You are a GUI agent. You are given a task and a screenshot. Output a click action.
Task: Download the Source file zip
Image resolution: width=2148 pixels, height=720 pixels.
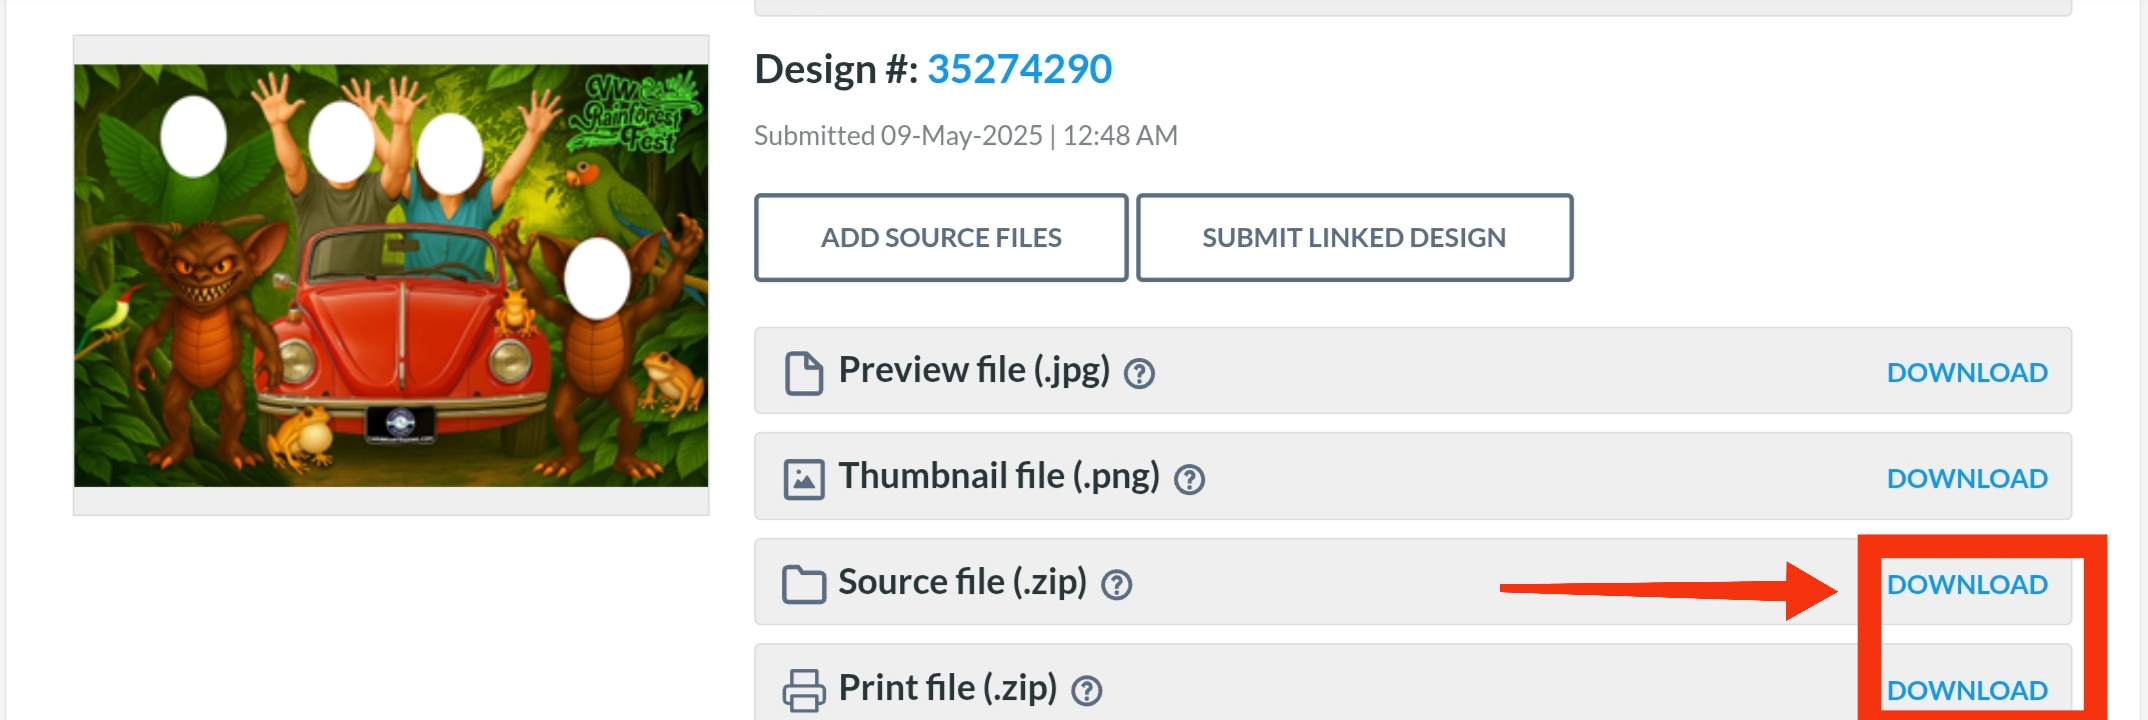(x=1966, y=585)
